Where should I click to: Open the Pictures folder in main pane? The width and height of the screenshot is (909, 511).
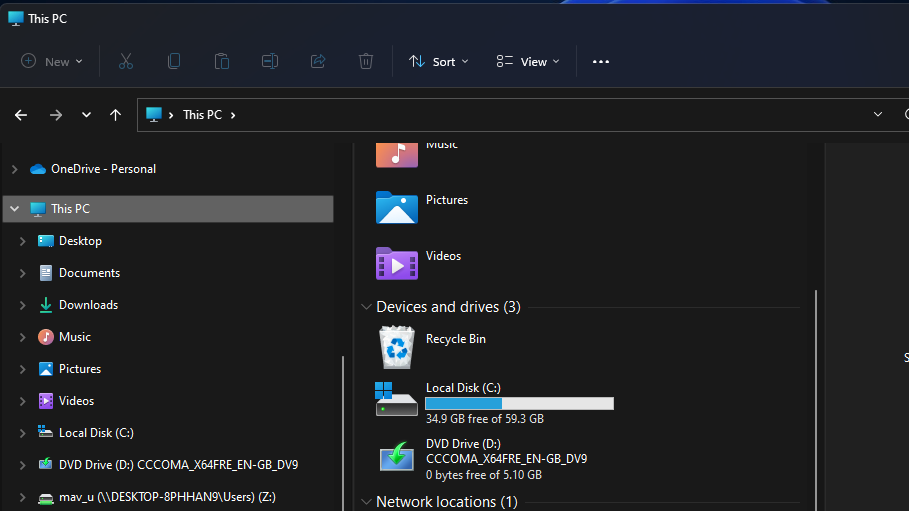pos(397,207)
